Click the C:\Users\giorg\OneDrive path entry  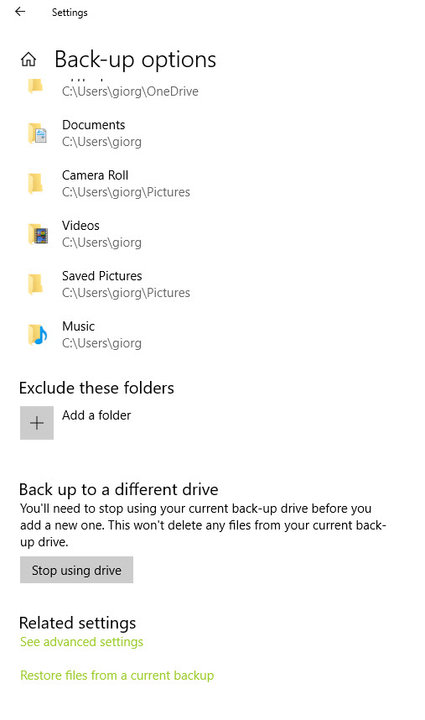[130, 91]
